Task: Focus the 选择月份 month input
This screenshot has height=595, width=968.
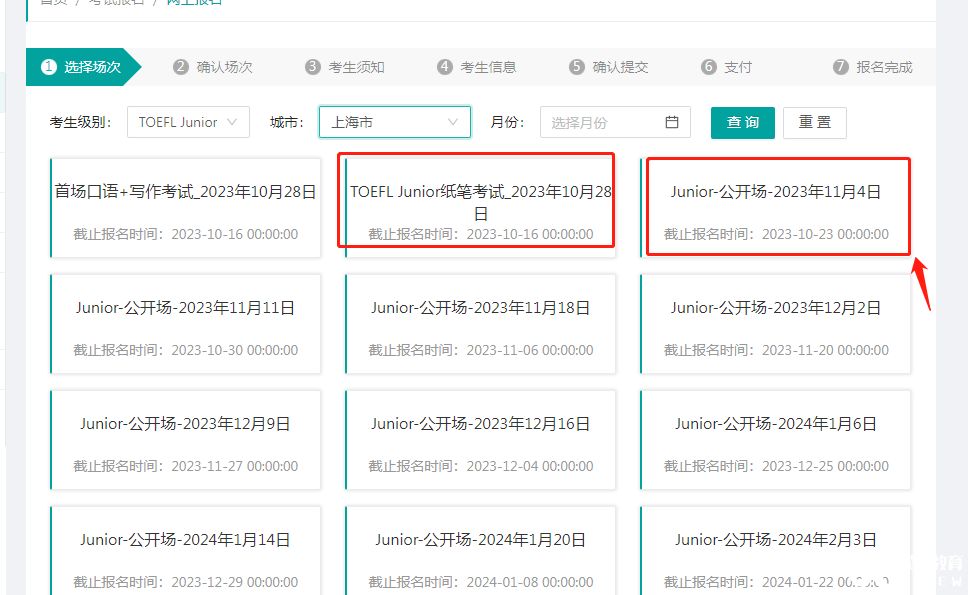Action: pyautogui.click(x=615, y=122)
